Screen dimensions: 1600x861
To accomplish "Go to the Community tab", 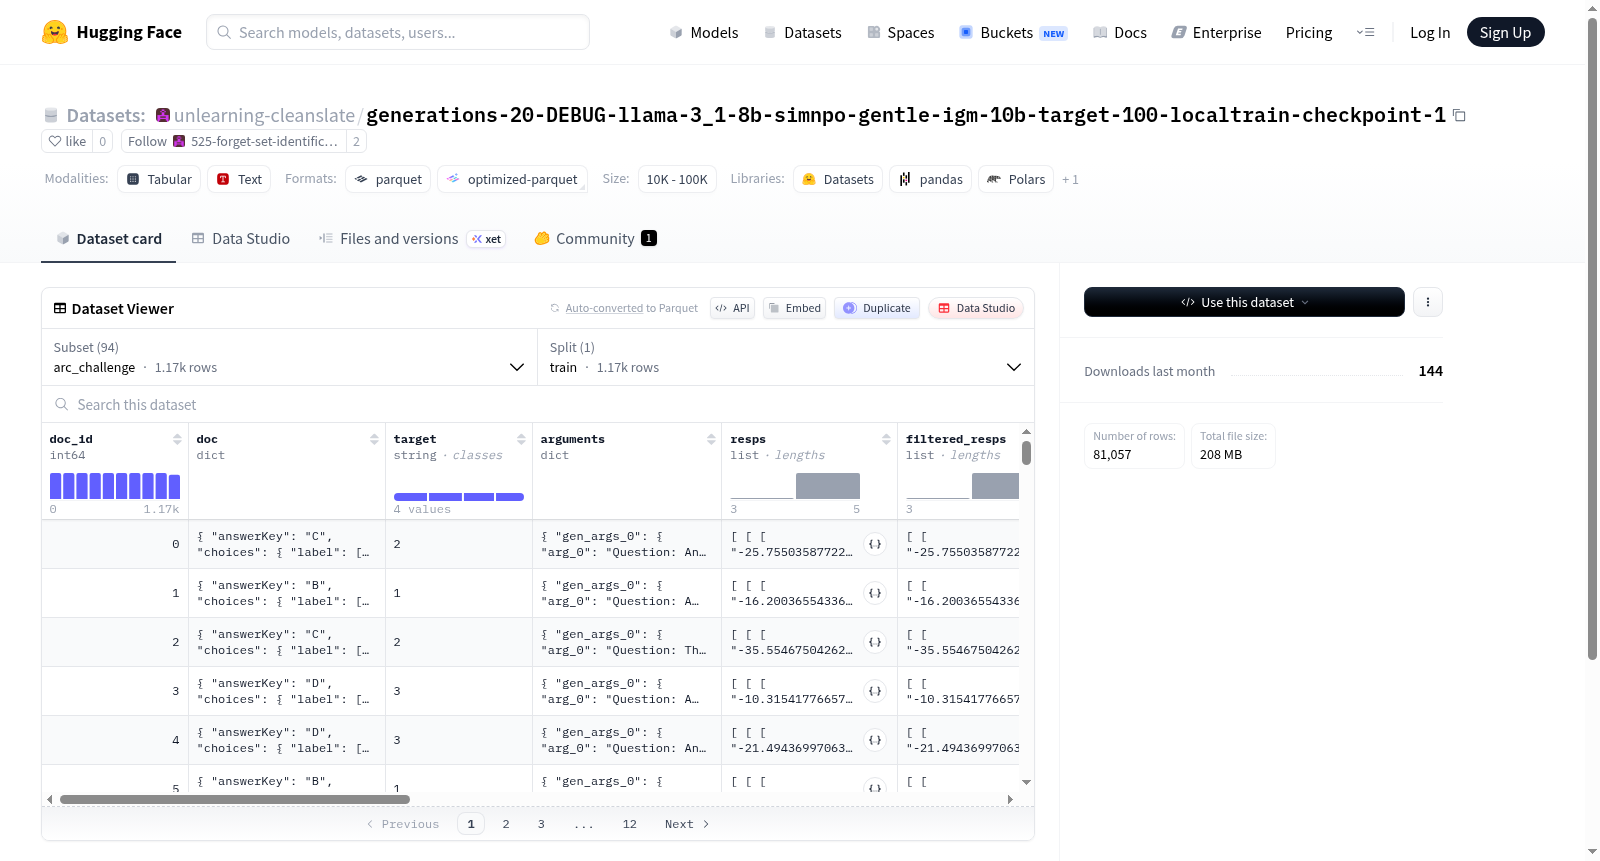I will click(595, 239).
